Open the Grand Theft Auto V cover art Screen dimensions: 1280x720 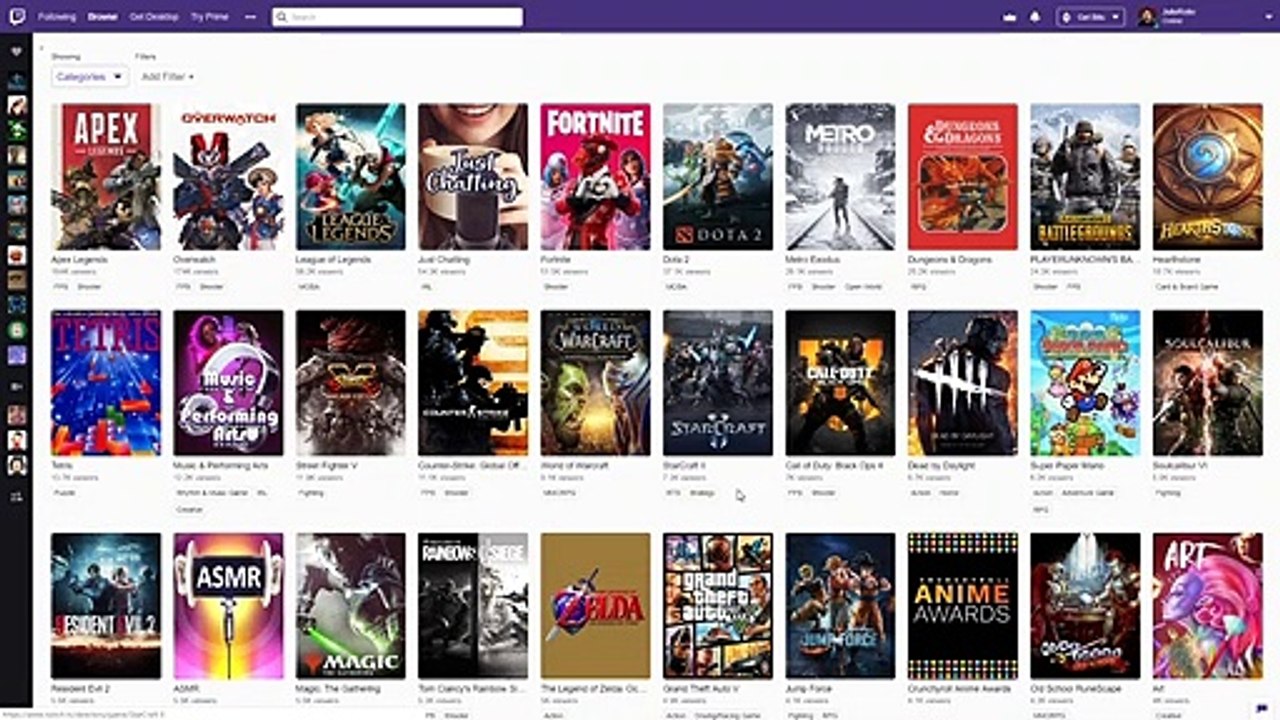[718, 606]
